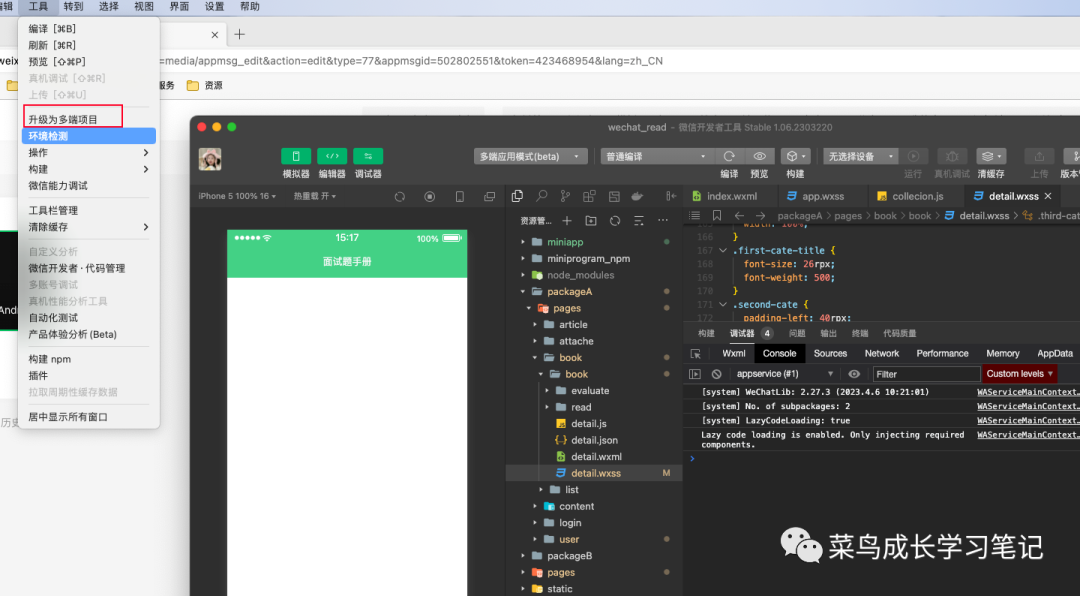Click the simulator phone device icon
This screenshot has height=596, width=1080.
tap(459, 197)
